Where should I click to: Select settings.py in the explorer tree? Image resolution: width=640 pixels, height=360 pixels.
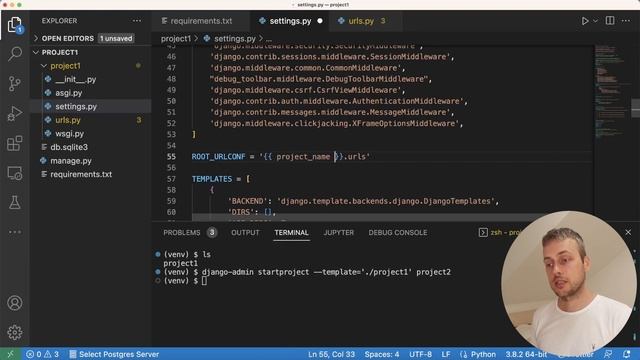click(x=76, y=107)
